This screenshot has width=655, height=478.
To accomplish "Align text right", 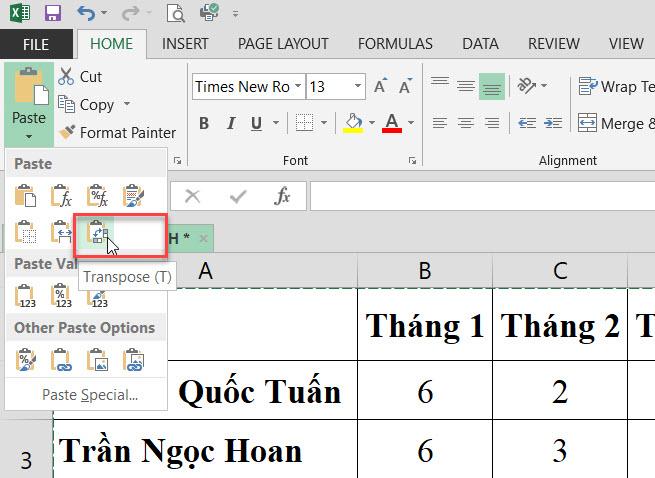I will tap(492, 123).
